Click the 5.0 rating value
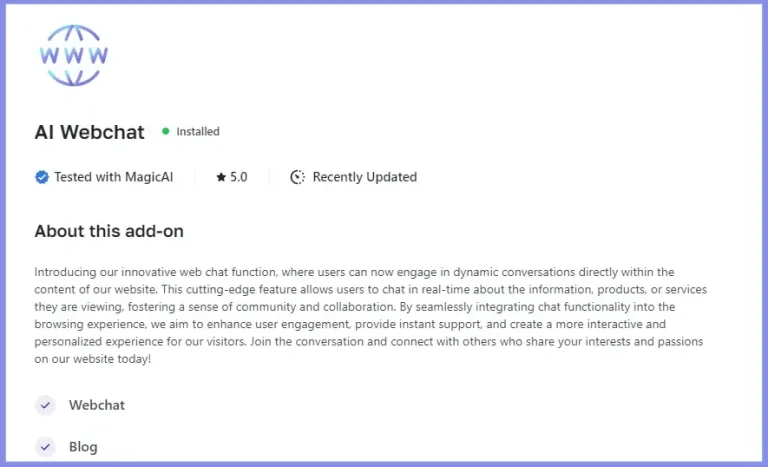This screenshot has height=467, width=768. 239,177
